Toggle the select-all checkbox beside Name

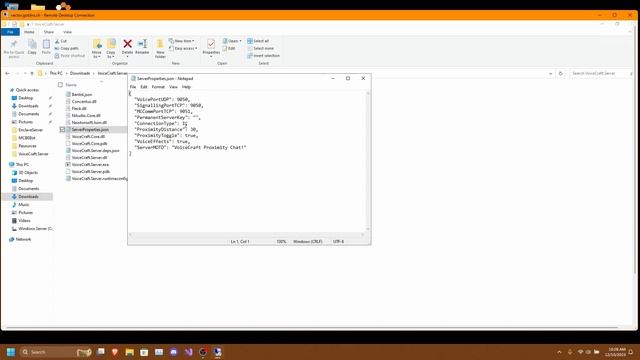coord(60,85)
